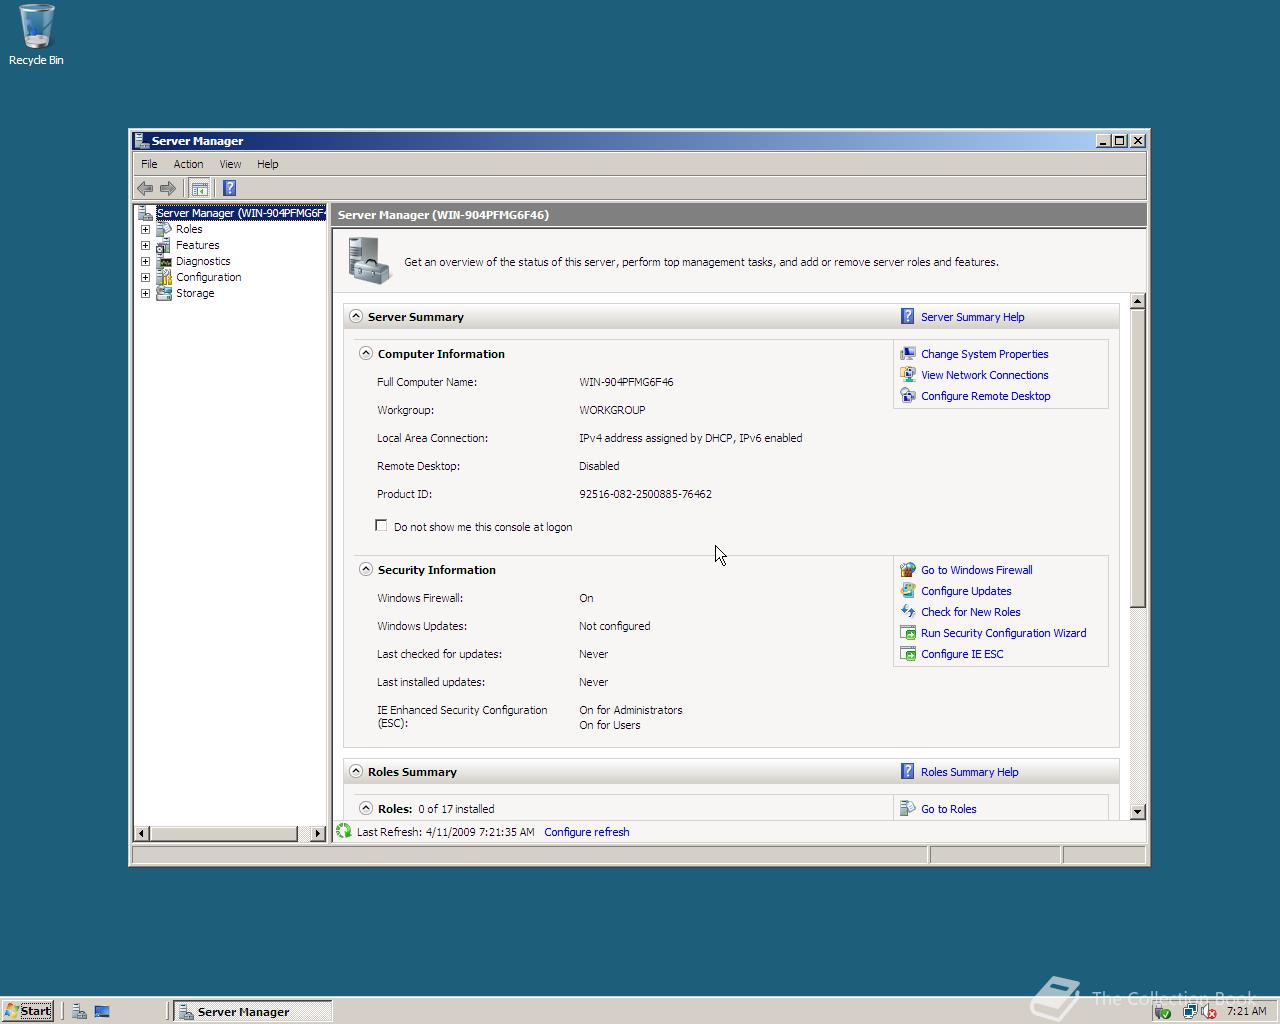
Task: Click Run Security Configuration Wizard link
Action: point(1003,633)
